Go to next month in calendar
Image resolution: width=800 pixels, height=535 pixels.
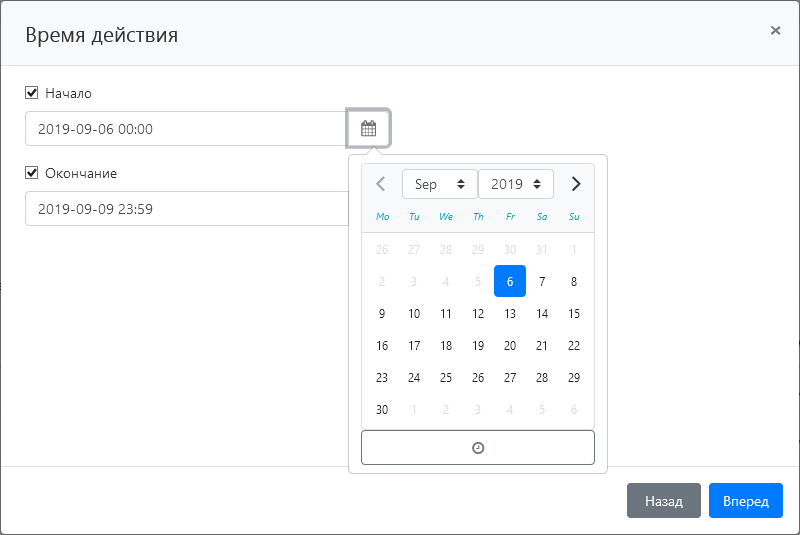(x=575, y=184)
